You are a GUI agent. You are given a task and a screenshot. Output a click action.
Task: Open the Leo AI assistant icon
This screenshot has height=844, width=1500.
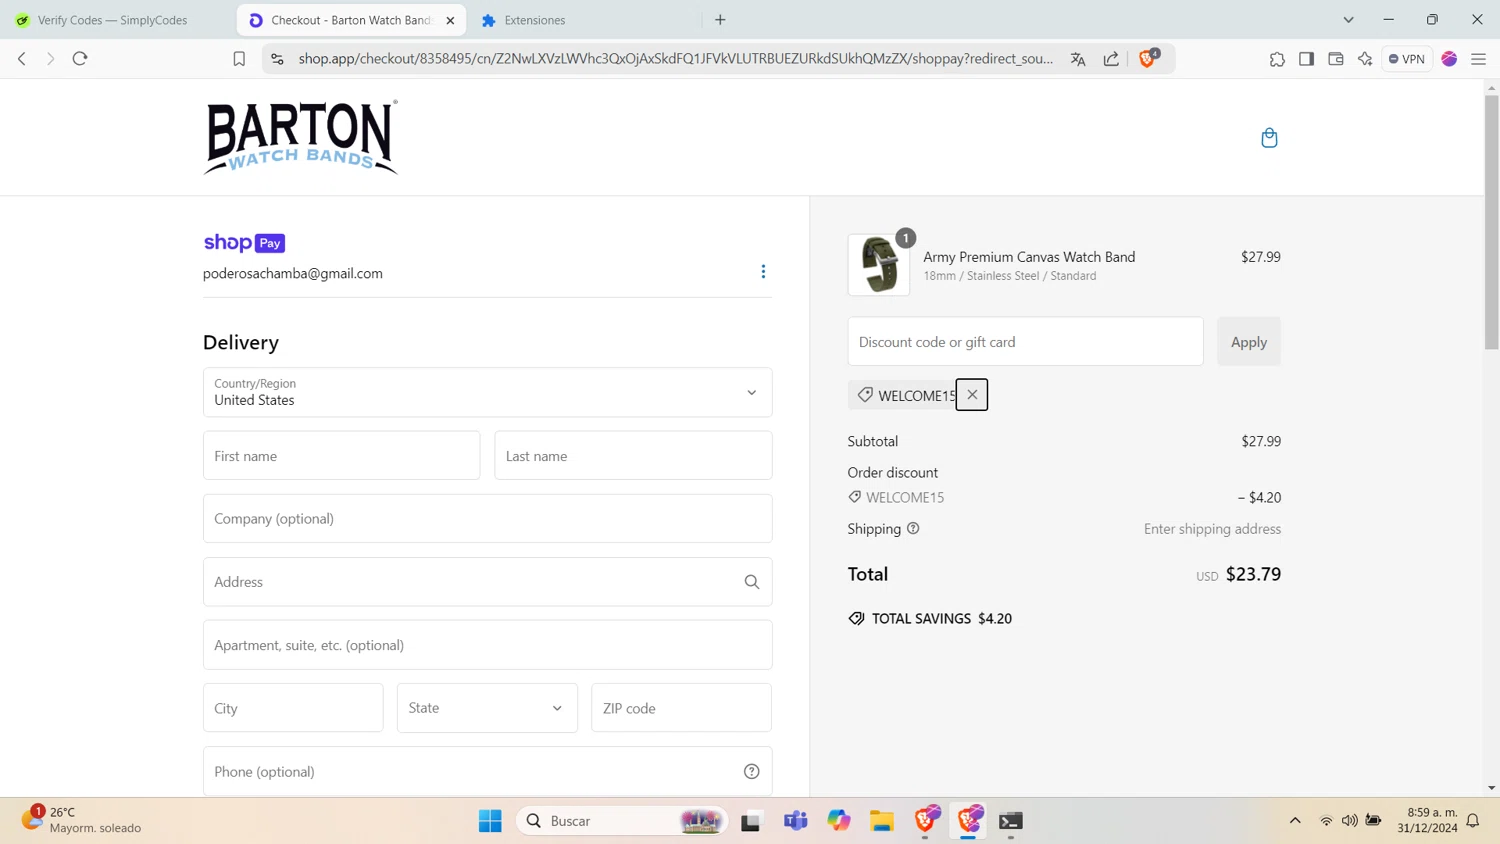tap(1365, 59)
